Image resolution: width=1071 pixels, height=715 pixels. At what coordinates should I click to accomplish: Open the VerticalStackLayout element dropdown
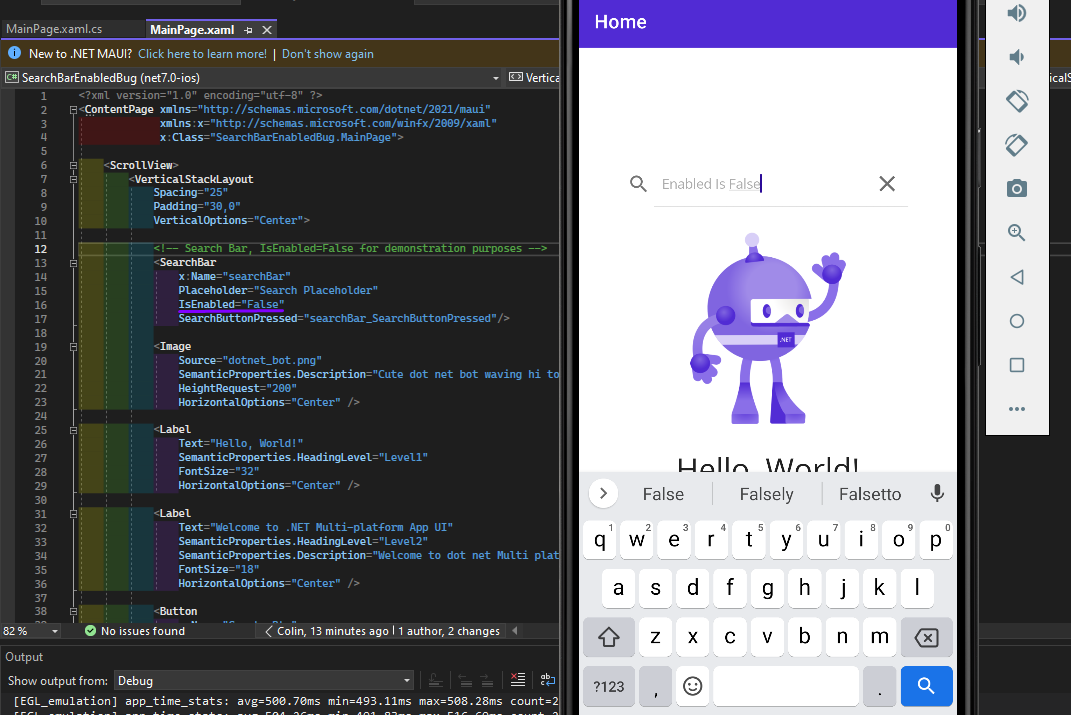point(533,78)
